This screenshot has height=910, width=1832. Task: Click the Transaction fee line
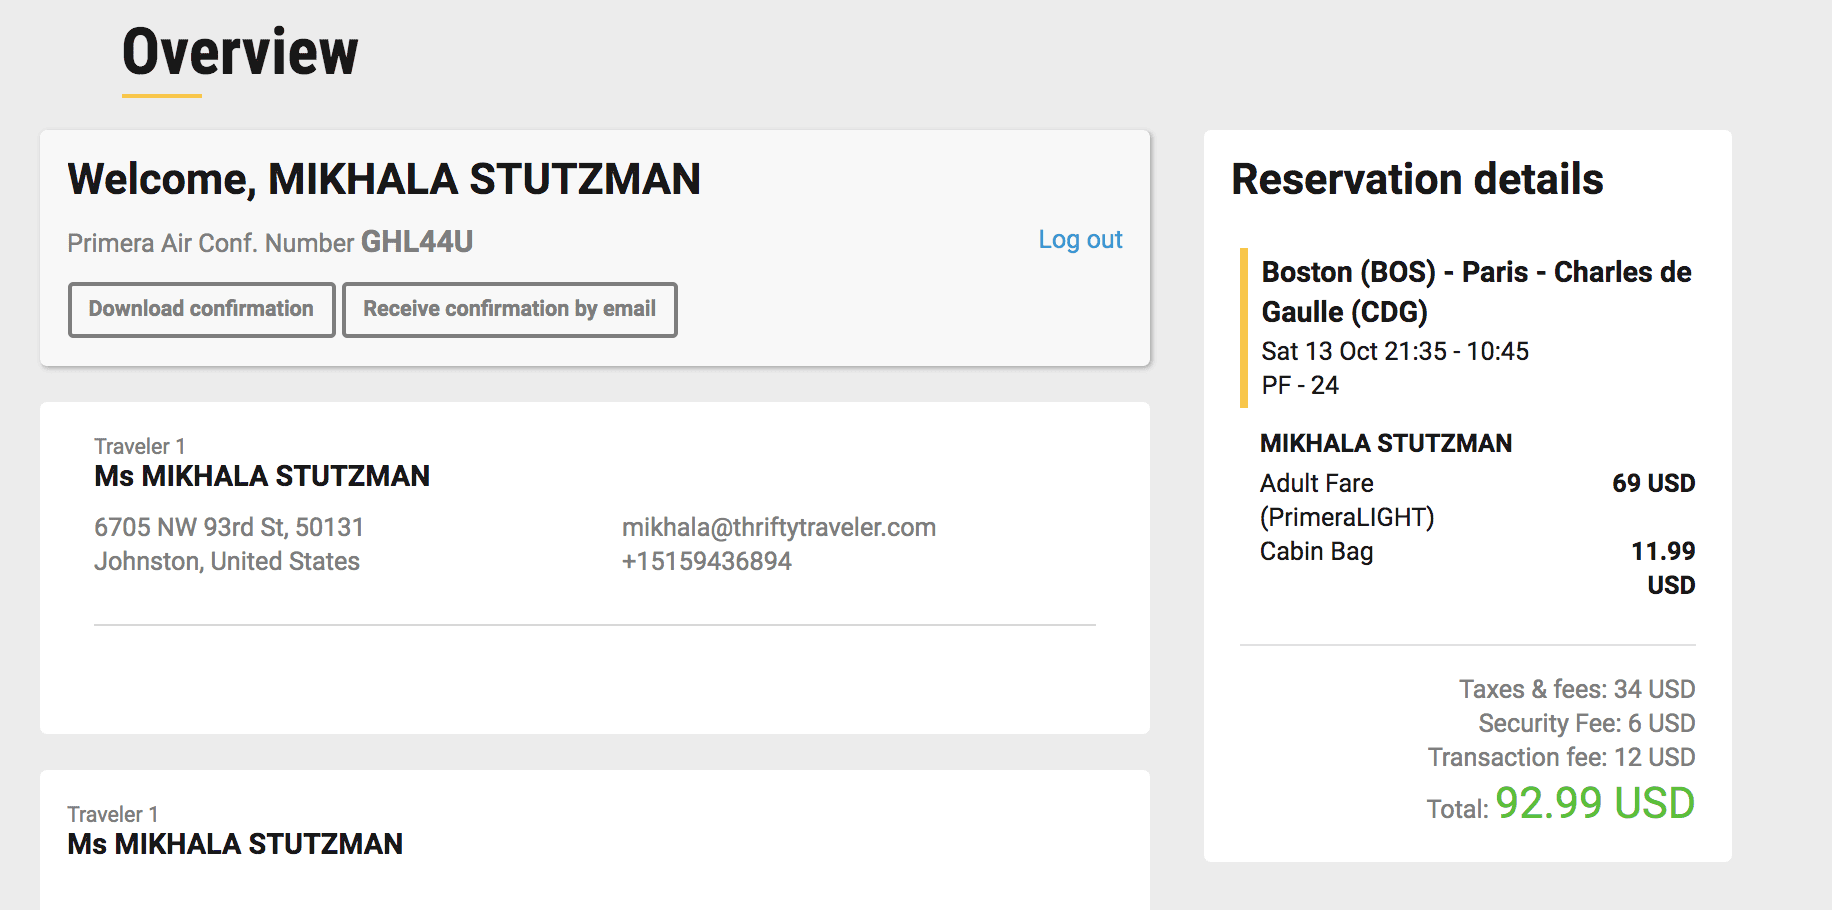1561,757
